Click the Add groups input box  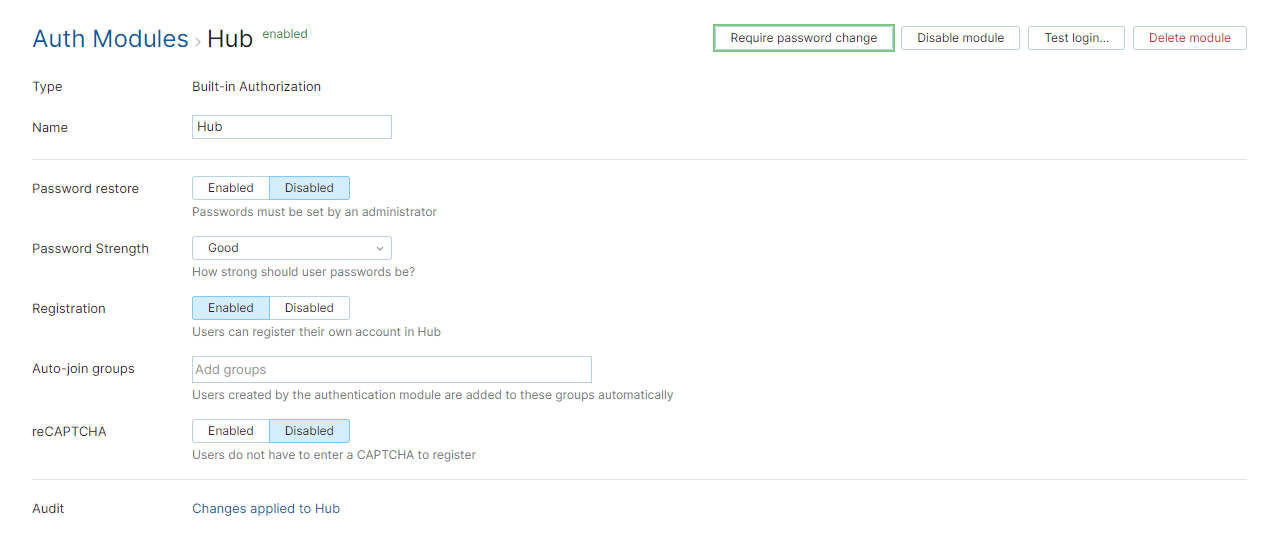(391, 369)
